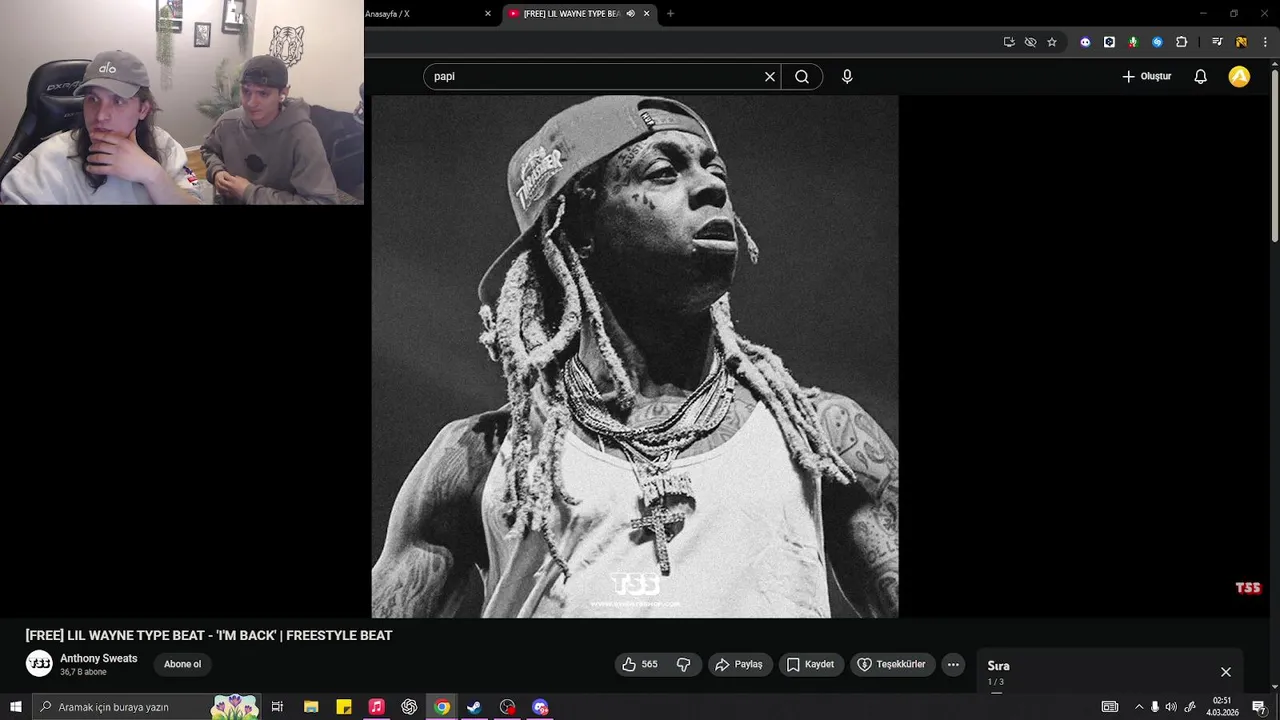Open the Chrome three-dot menu
Viewport: 1280px width, 720px height.
pos(1265,42)
